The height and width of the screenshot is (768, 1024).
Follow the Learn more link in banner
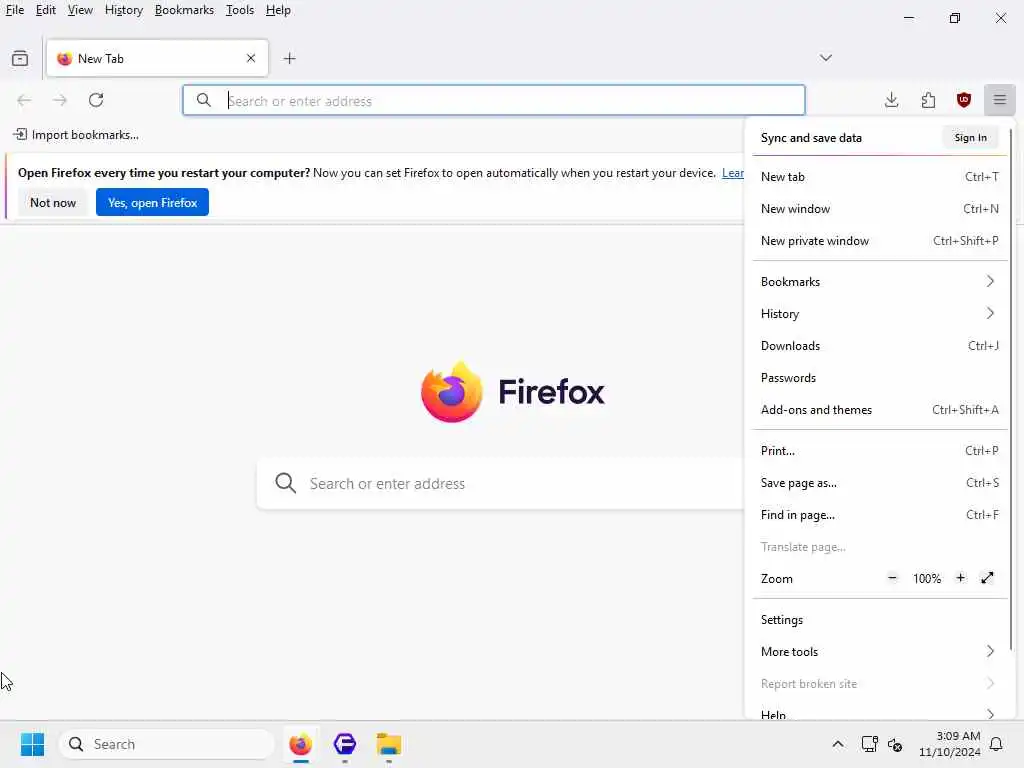point(733,173)
